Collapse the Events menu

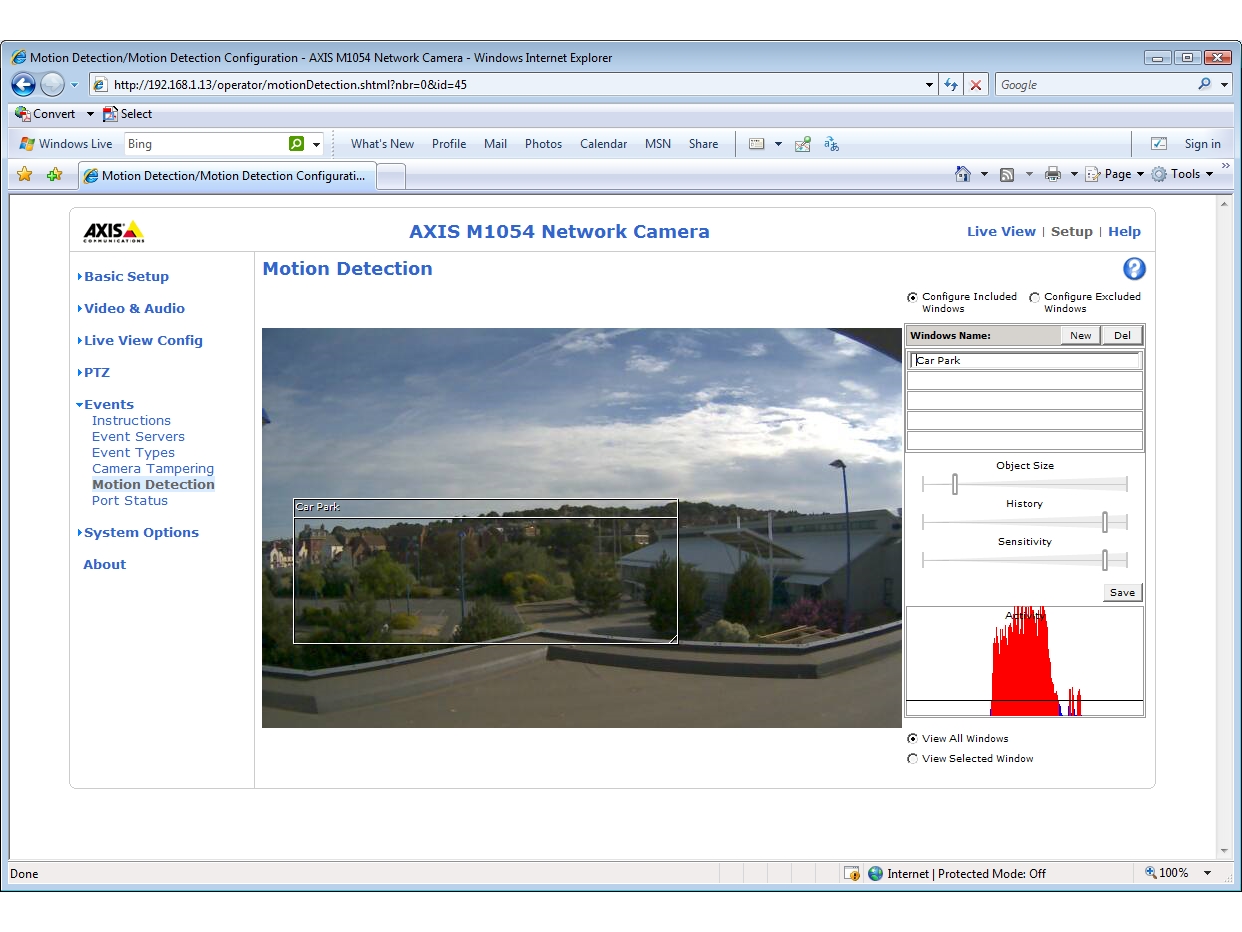pos(108,405)
